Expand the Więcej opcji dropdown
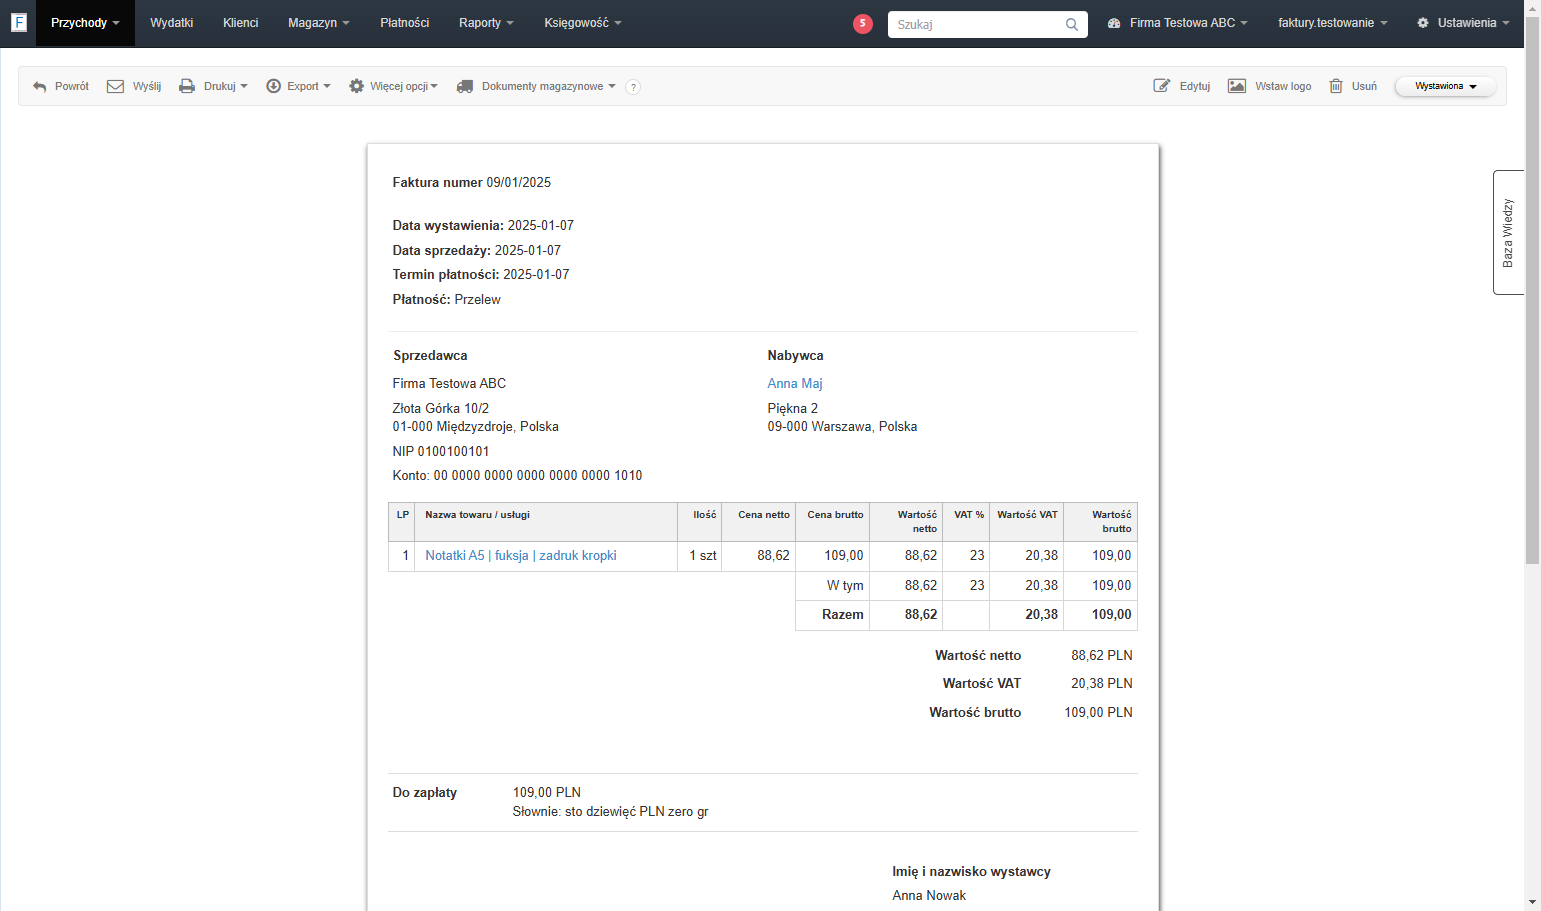The image size is (1541, 911). pos(393,86)
